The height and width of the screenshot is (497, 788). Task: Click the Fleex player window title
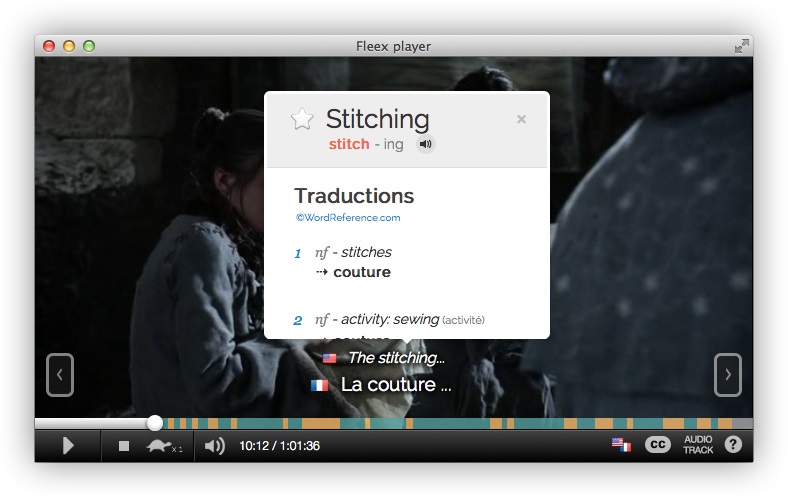[x=393, y=46]
